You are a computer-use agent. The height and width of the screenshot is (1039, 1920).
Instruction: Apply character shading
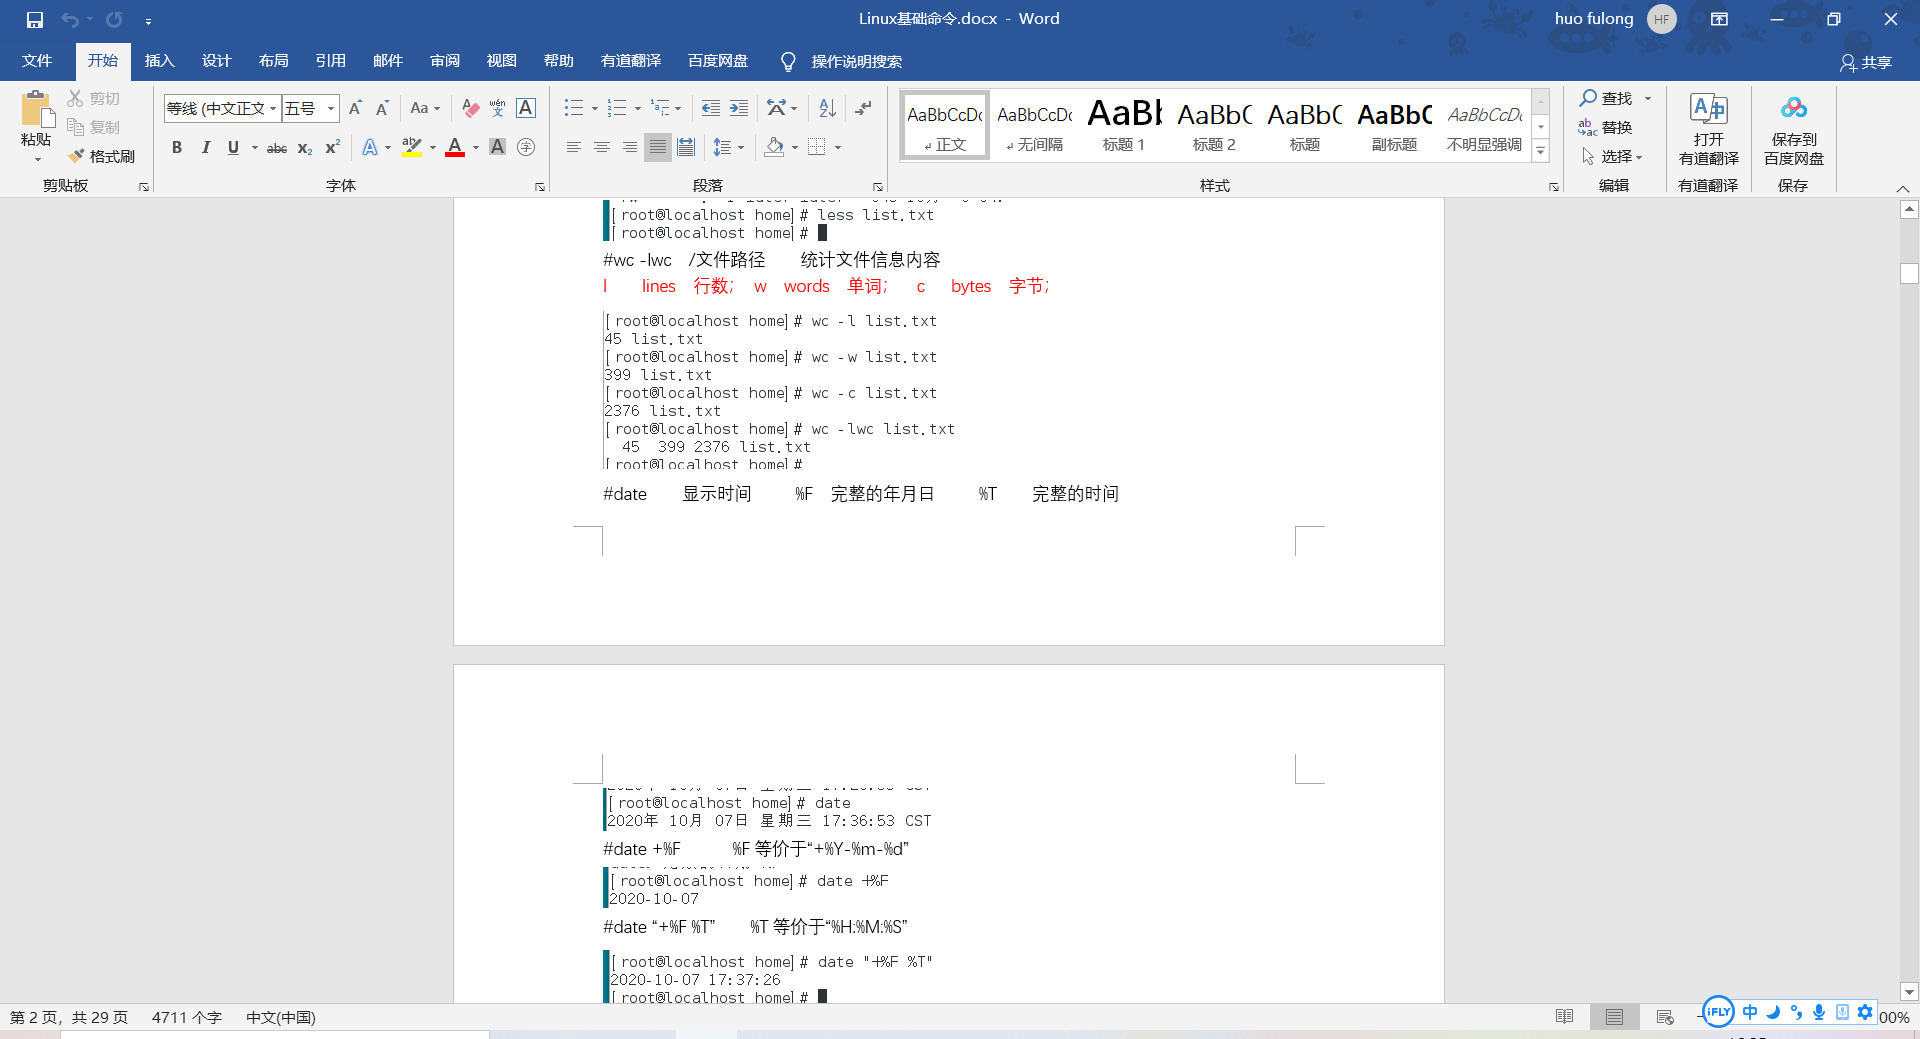point(497,148)
